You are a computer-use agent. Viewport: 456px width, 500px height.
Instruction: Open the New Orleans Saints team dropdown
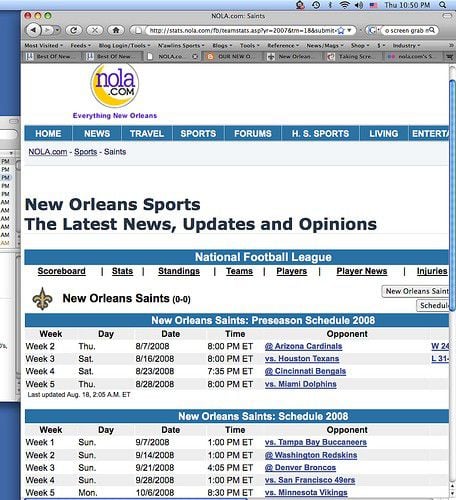click(x=415, y=291)
